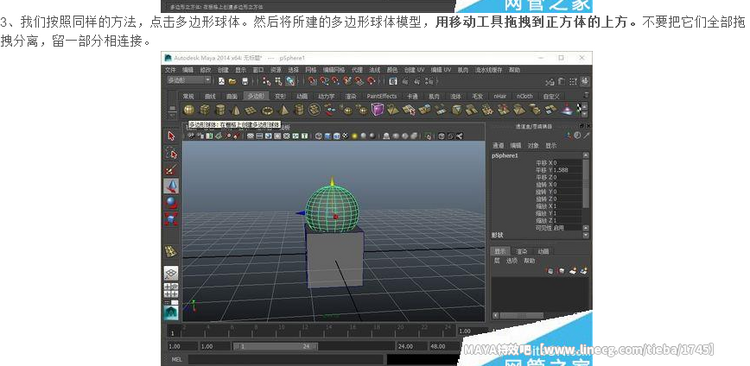
Task: Toggle snap to points magnet
Action: [336, 81]
